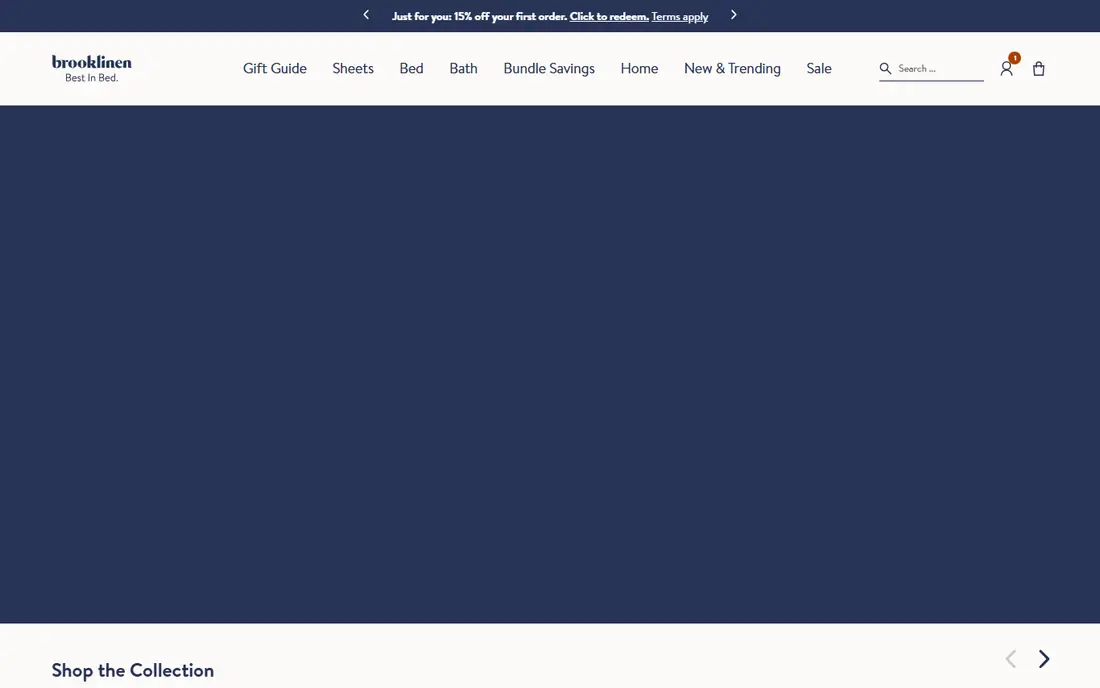Open the account profile icon
The width and height of the screenshot is (1100, 688).
point(1007,69)
